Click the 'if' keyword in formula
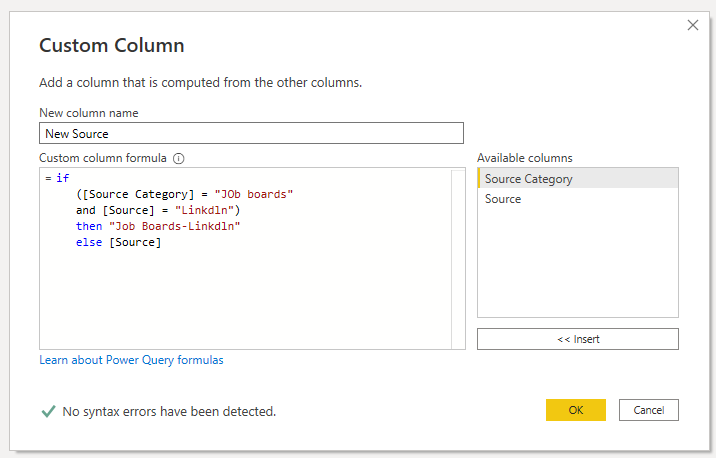This screenshot has height=458, width=716. 63,178
